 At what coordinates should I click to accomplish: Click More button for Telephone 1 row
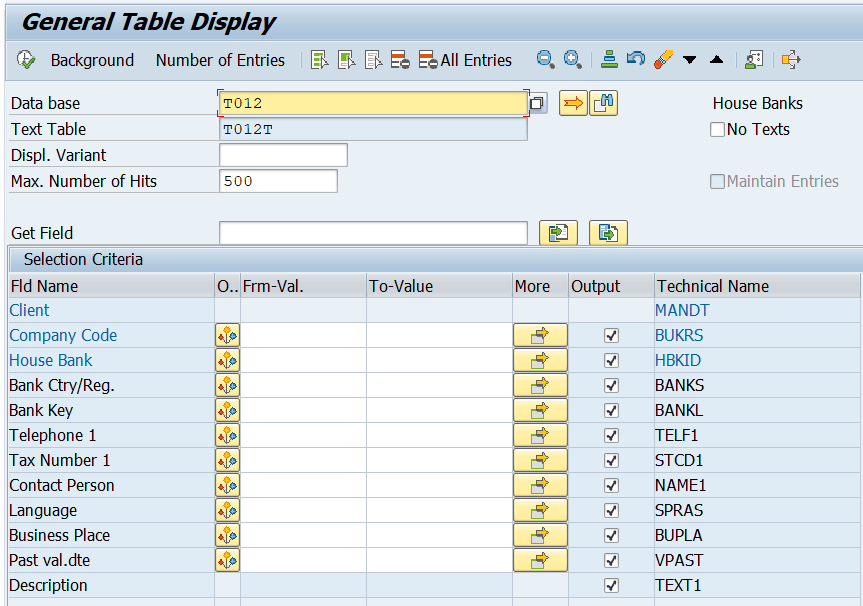(x=540, y=435)
